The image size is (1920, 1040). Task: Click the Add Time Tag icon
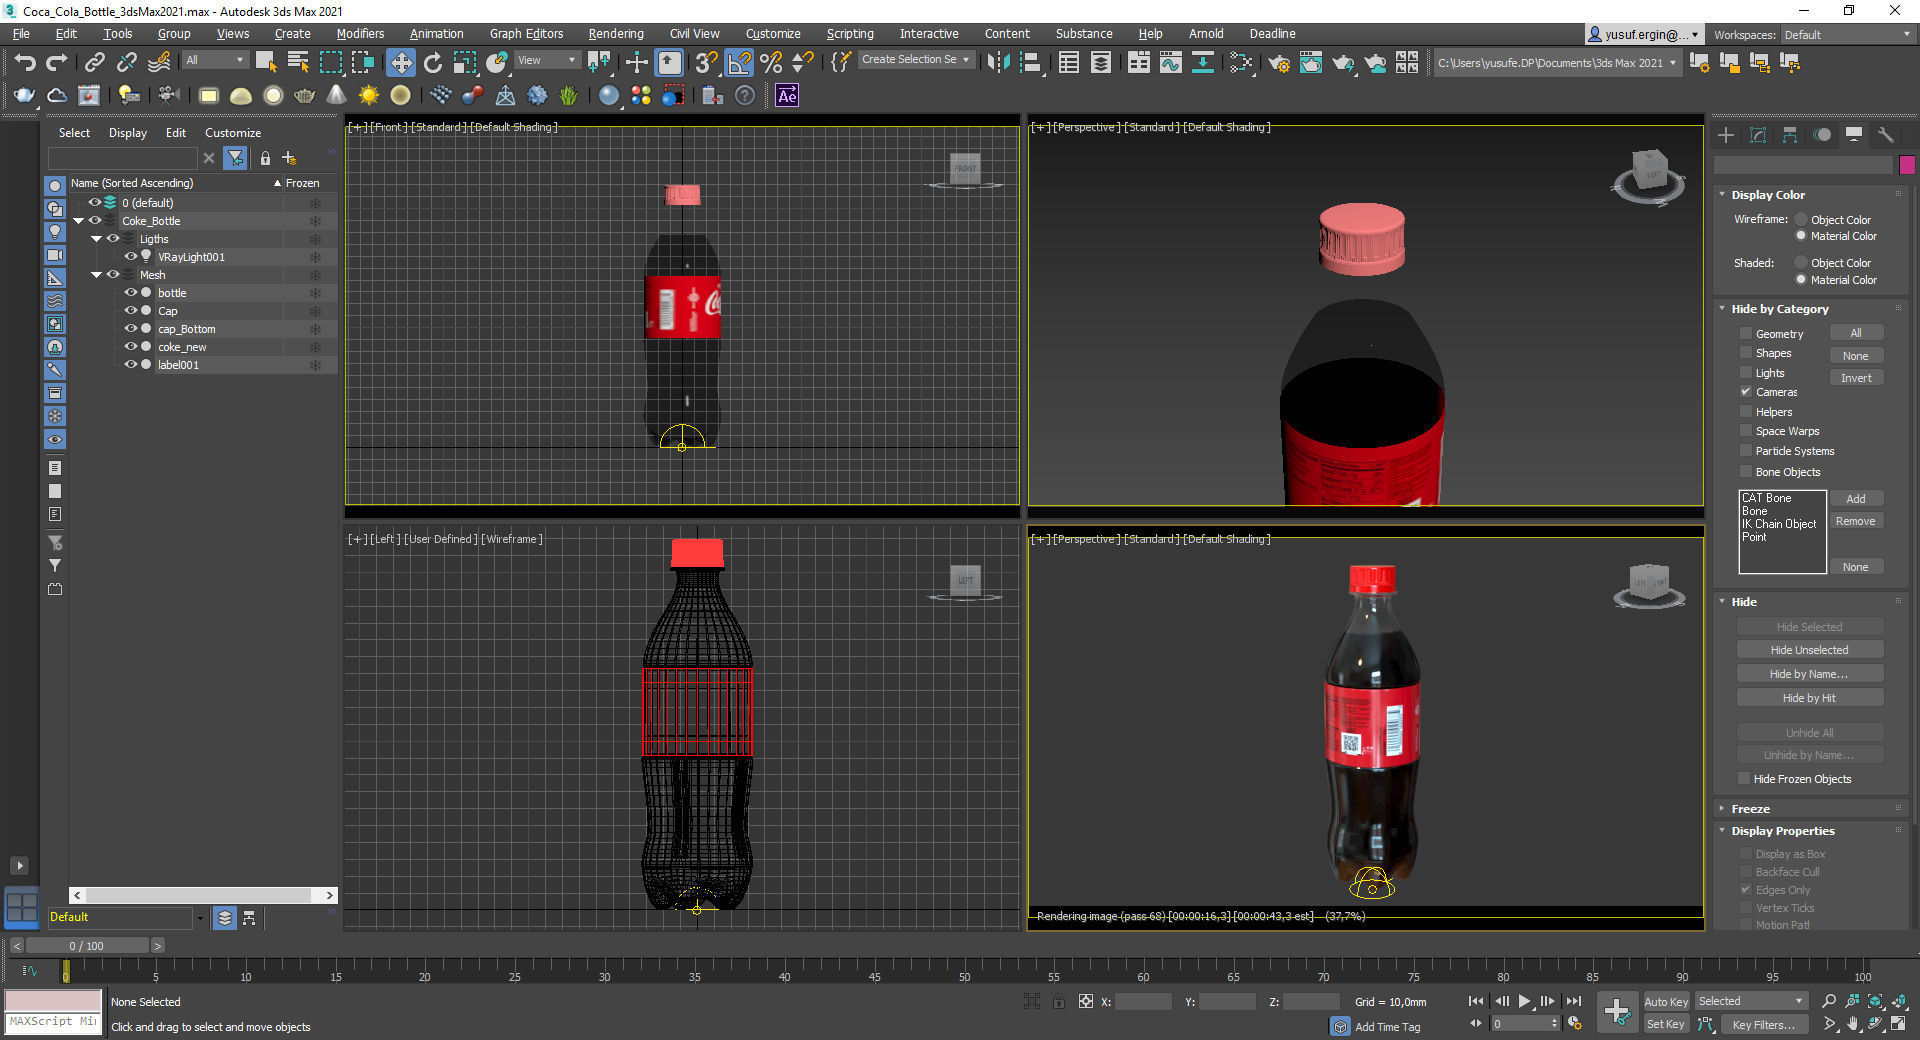(1340, 1026)
